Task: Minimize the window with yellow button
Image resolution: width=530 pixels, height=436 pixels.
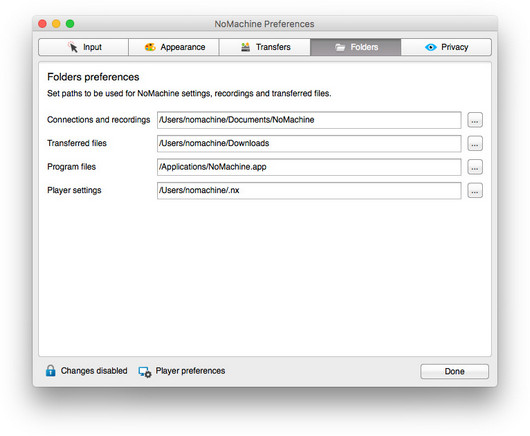Action: pyautogui.click(x=56, y=24)
